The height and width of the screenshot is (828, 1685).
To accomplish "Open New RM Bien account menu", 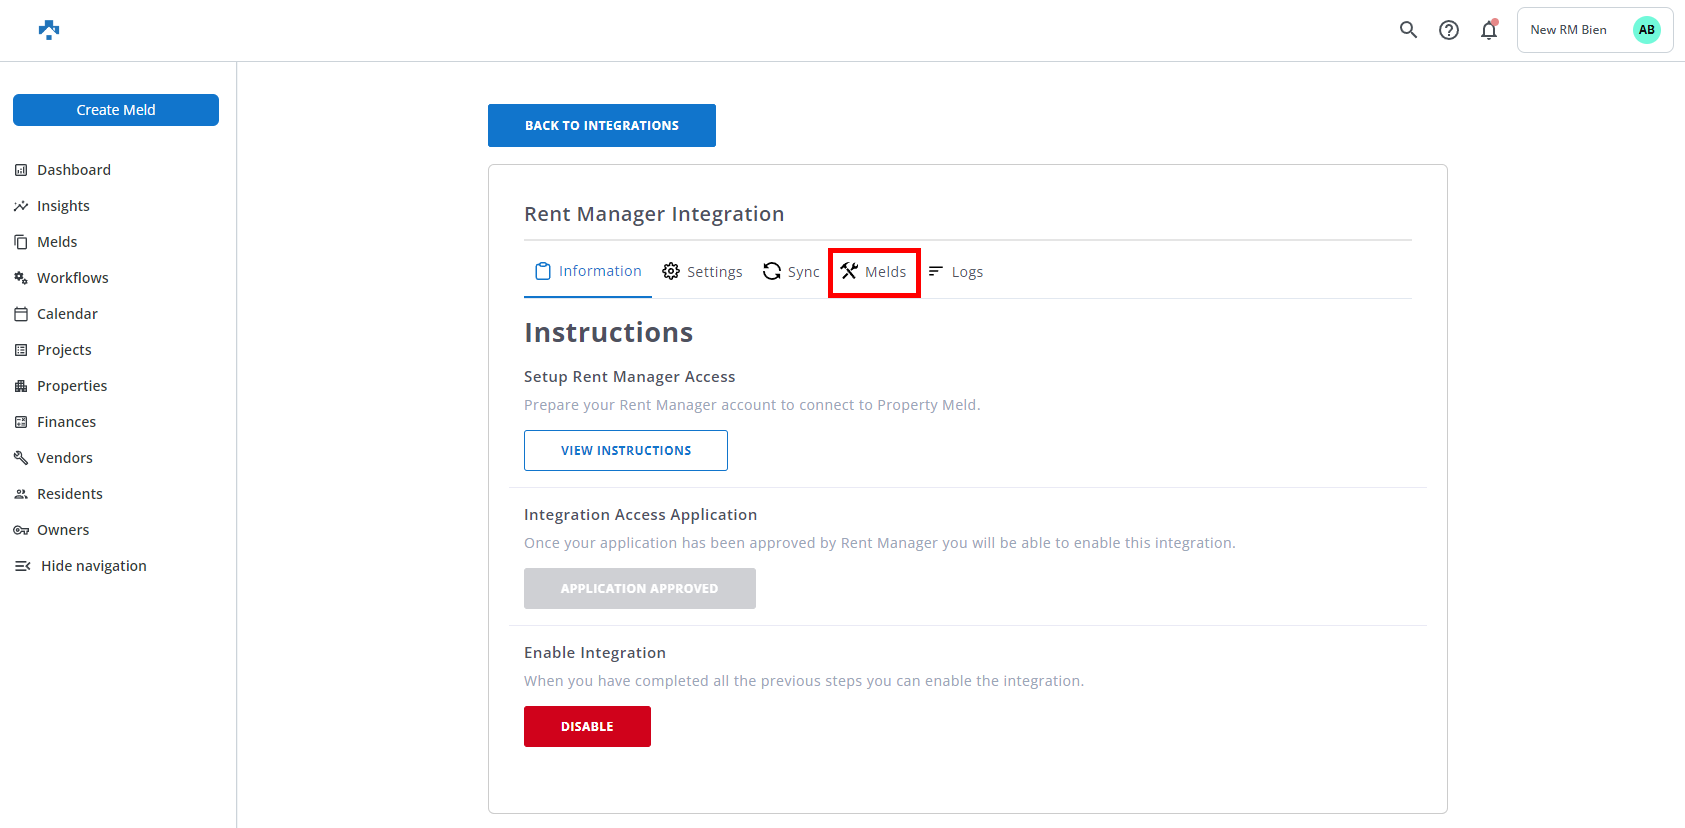I will pos(1568,30).
